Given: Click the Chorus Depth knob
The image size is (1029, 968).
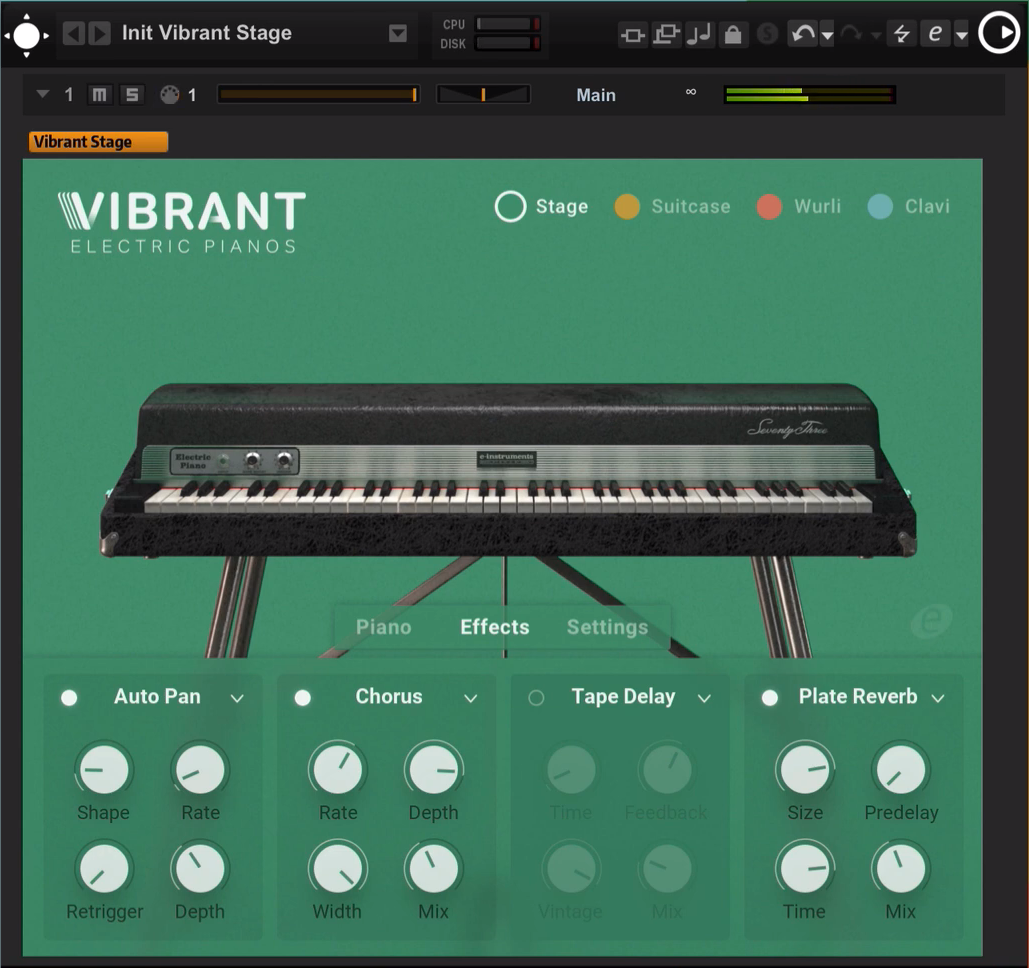Looking at the screenshot, I should point(434,769).
